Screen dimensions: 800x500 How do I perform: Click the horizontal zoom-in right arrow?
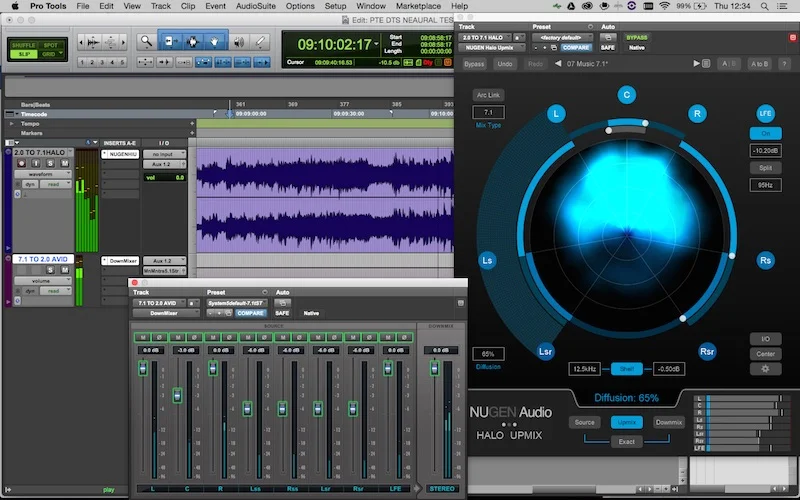pyautogui.click(x=122, y=42)
